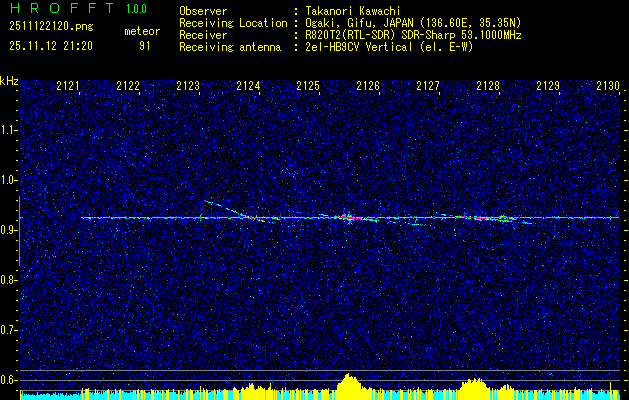Click the 2128 time marker
Screen dimensions: 629x400
488,87
